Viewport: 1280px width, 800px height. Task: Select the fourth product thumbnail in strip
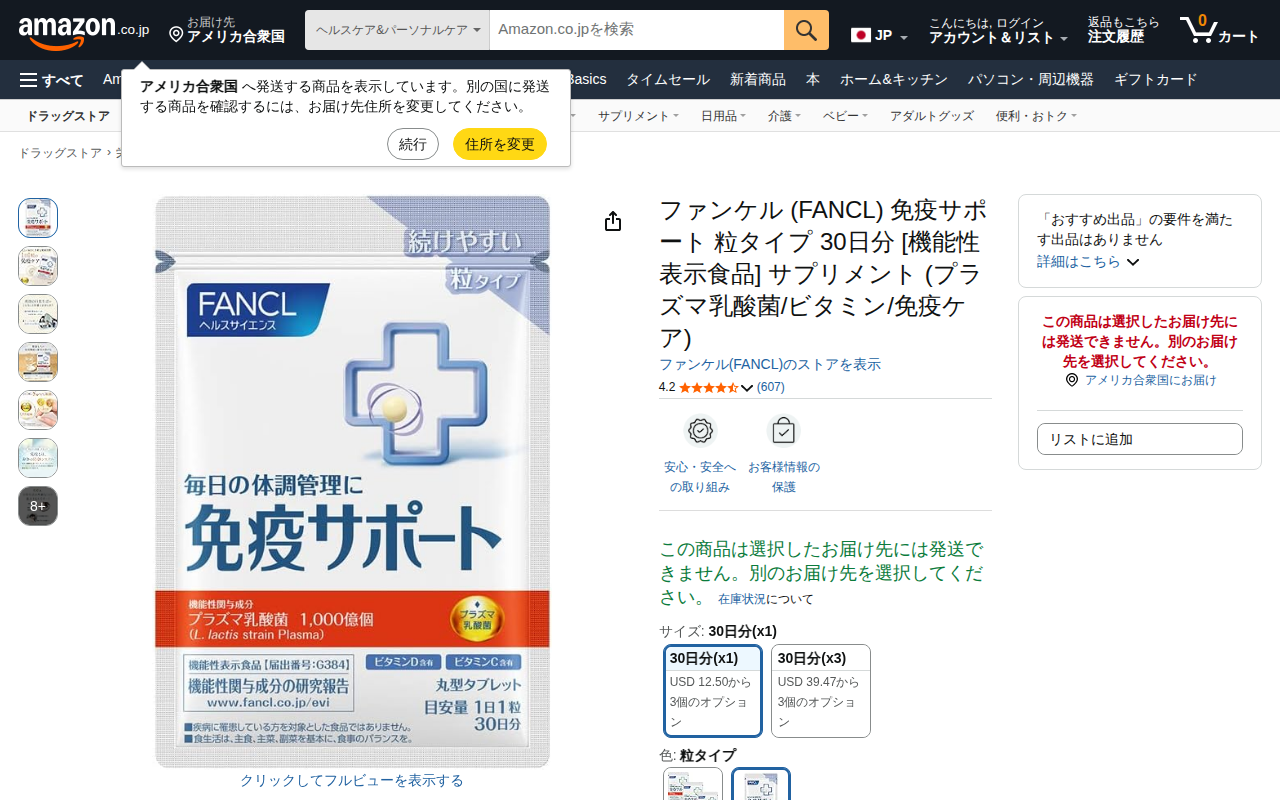tap(38, 362)
